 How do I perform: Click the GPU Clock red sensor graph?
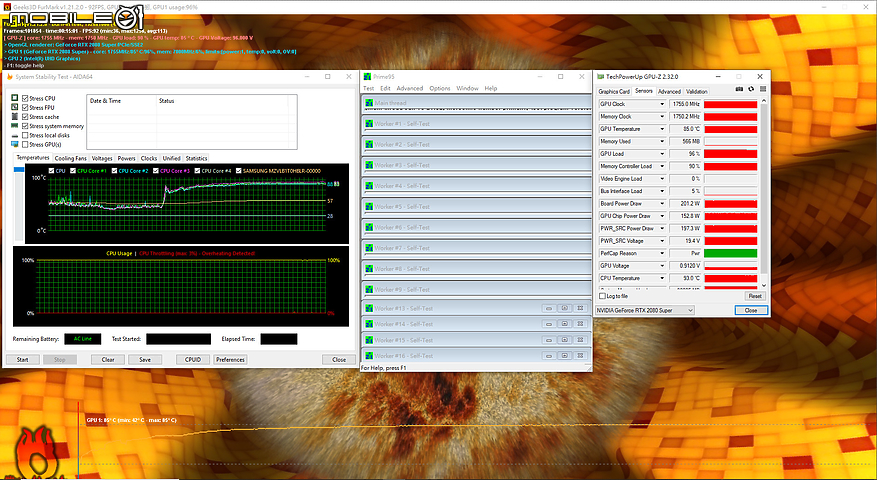730,104
